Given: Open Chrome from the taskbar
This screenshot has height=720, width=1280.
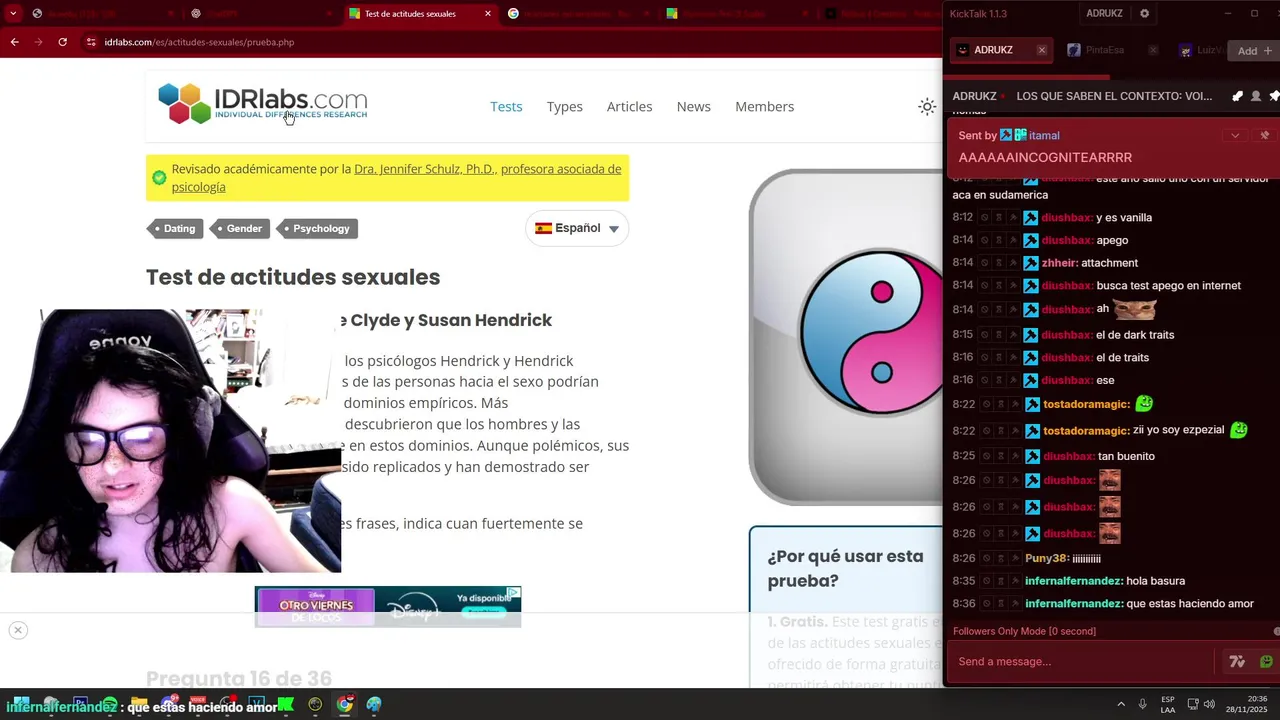Looking at the screenshot, I should click(x=344, y=705).
